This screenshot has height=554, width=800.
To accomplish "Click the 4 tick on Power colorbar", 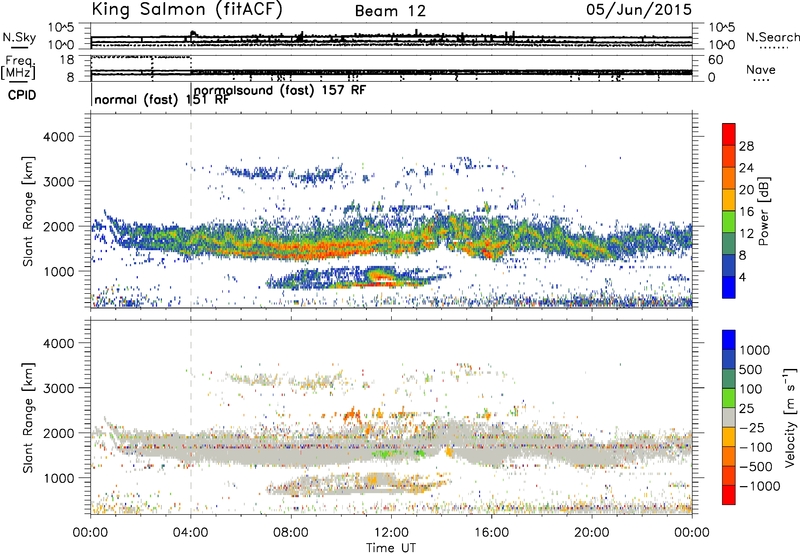I will point(742,277).
